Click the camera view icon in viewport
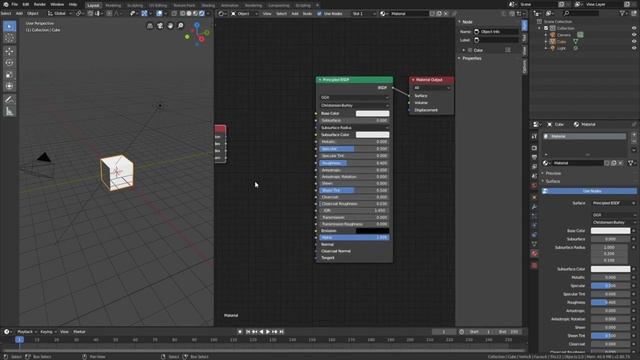Screen dimensions: 640x360 pos(160,26)
